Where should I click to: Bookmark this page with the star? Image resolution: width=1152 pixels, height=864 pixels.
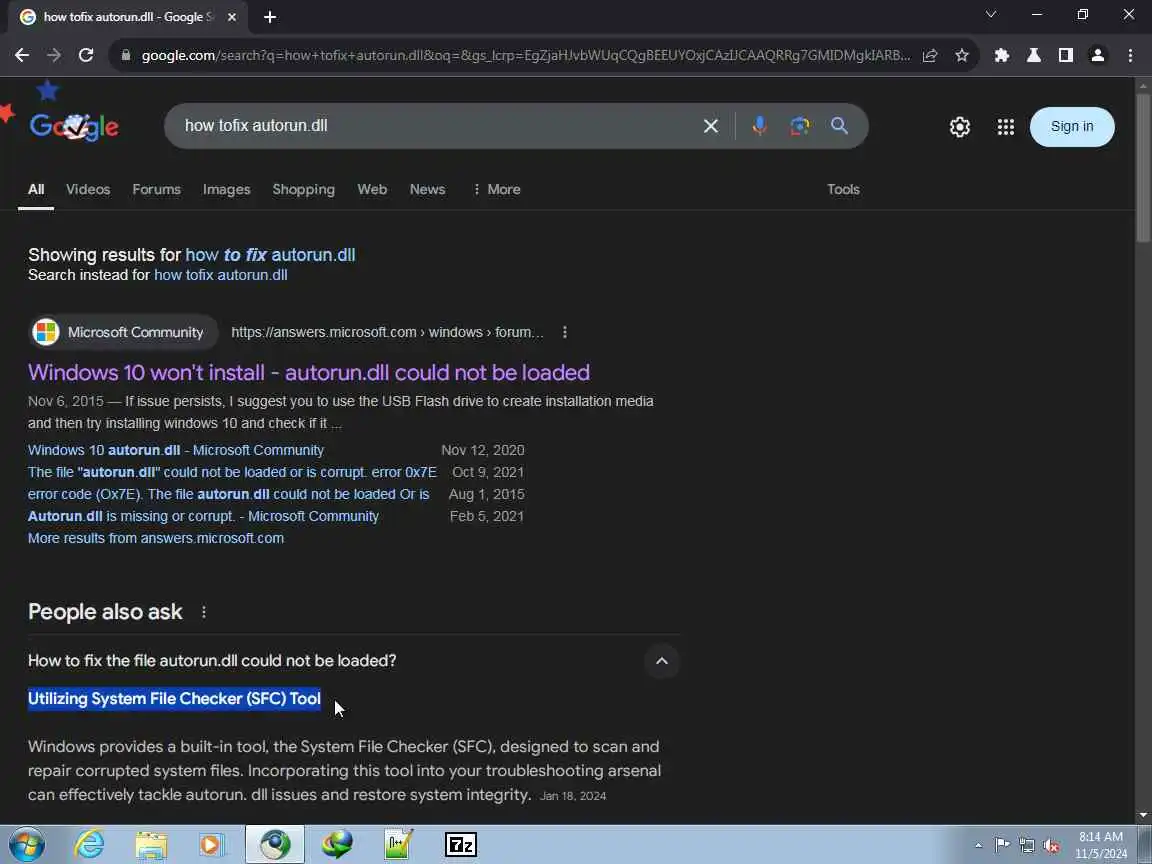(x=961, y=55)
